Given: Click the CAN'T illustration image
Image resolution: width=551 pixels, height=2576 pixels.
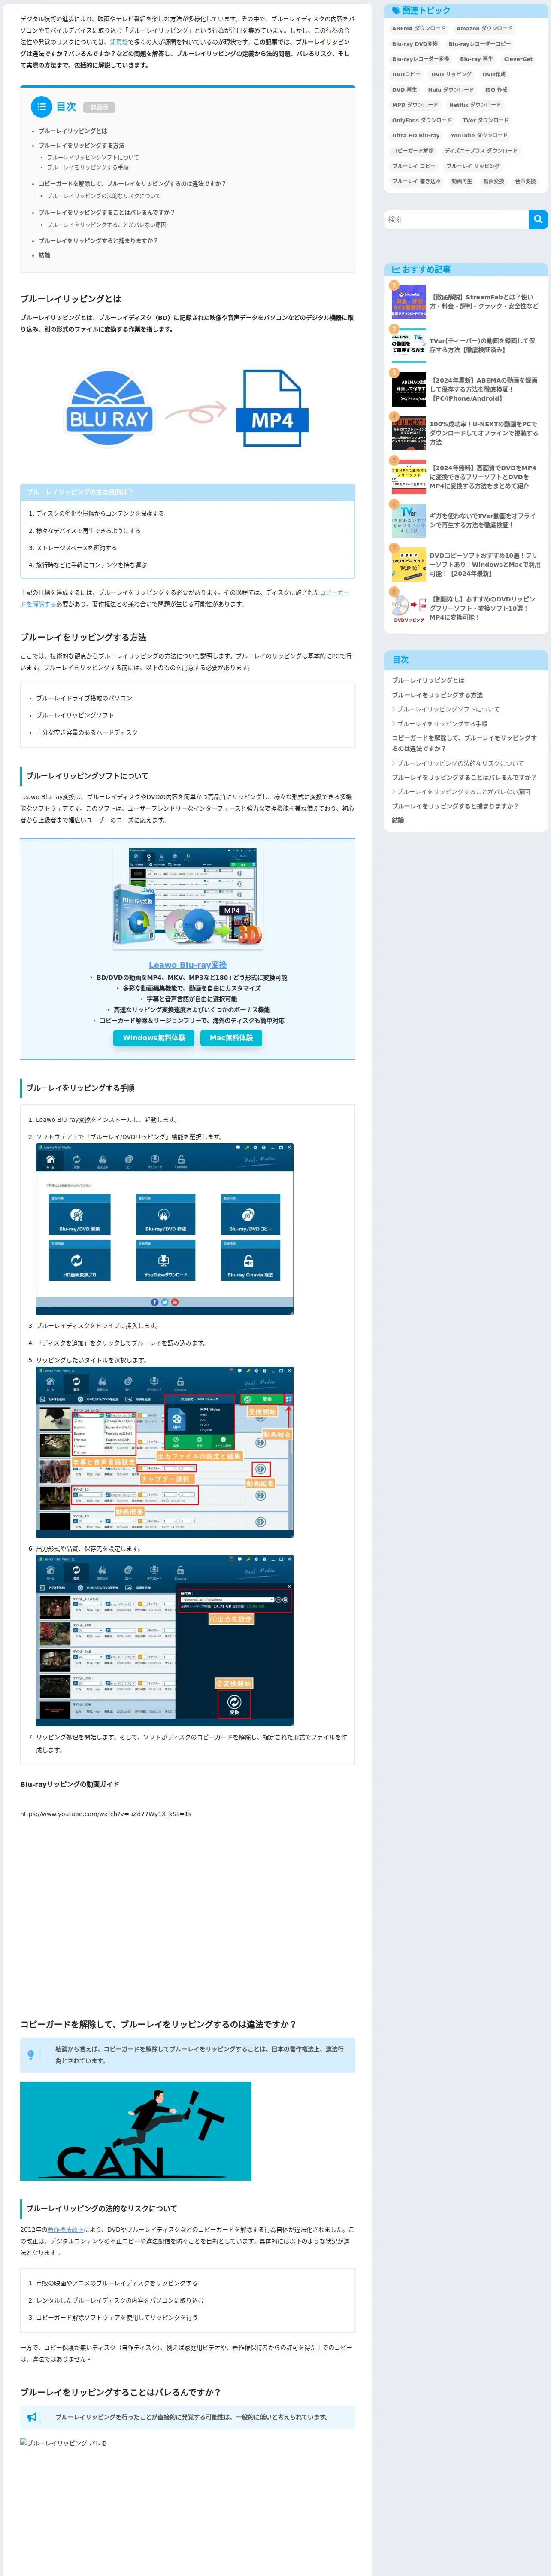Looking at the screenshot, I should (x=136, y=2131).
